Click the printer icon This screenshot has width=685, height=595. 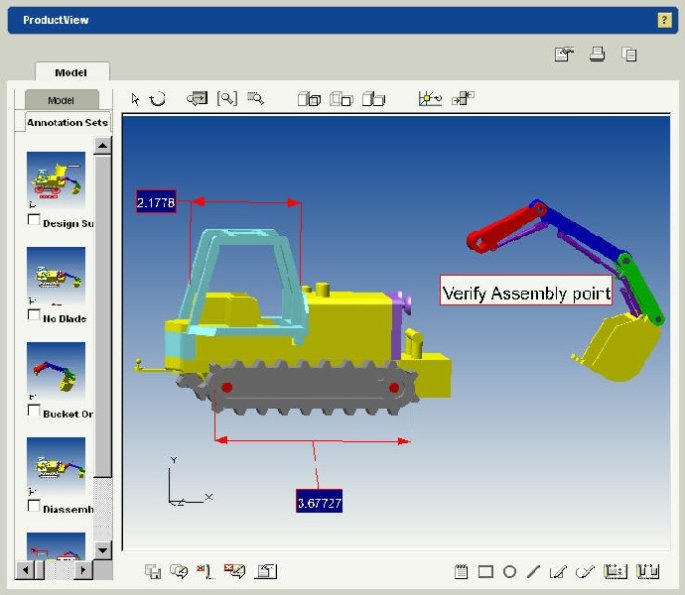[x=597, y=54]
